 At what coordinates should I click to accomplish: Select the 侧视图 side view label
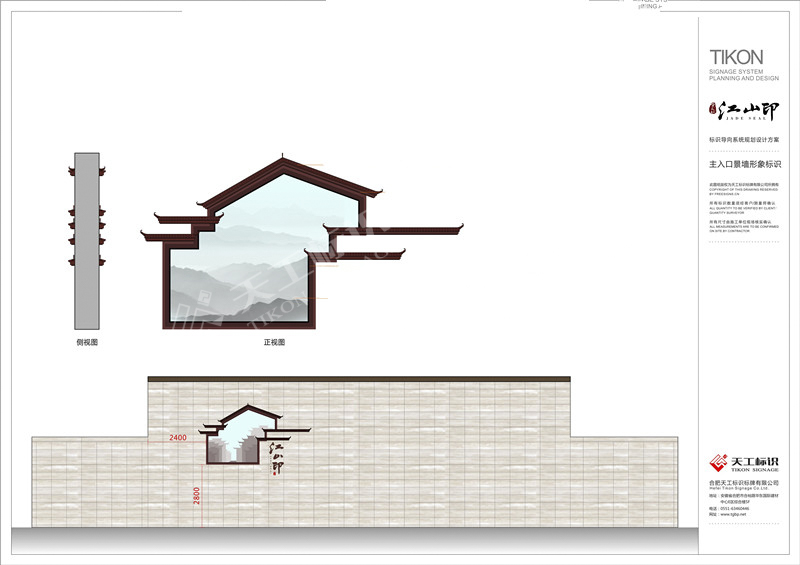click(x=87, y=342)
